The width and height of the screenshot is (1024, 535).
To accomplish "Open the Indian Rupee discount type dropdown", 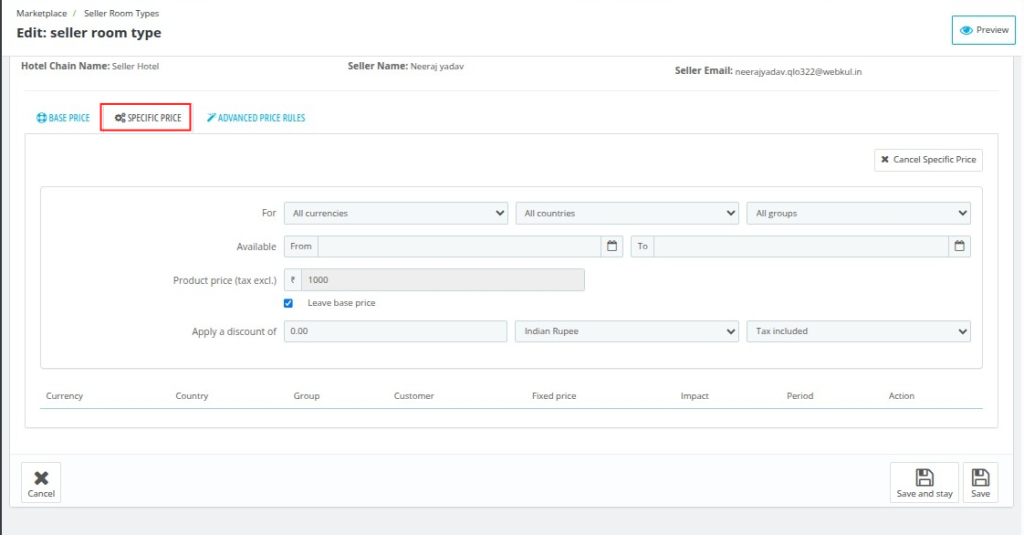I will pyautogui.click(x=627, y=331).
